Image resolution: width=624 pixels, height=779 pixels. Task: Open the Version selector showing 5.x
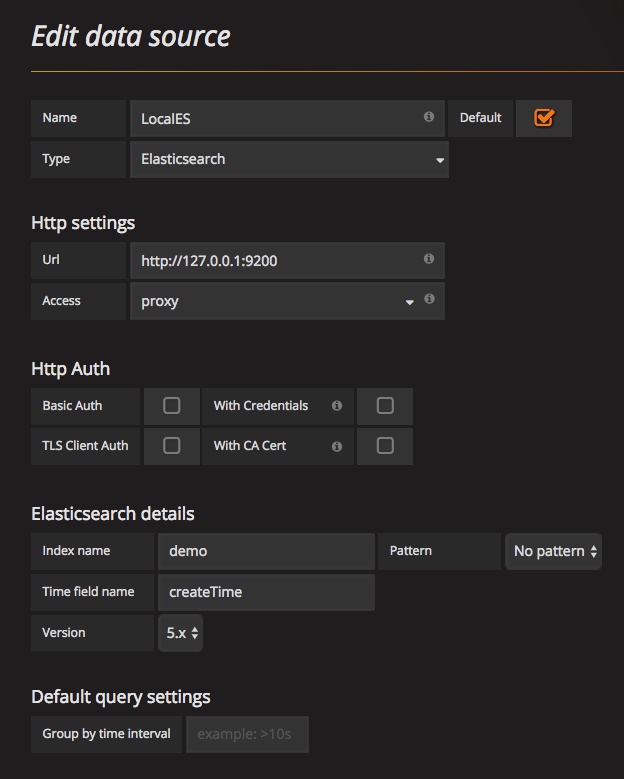pos(181,633)
